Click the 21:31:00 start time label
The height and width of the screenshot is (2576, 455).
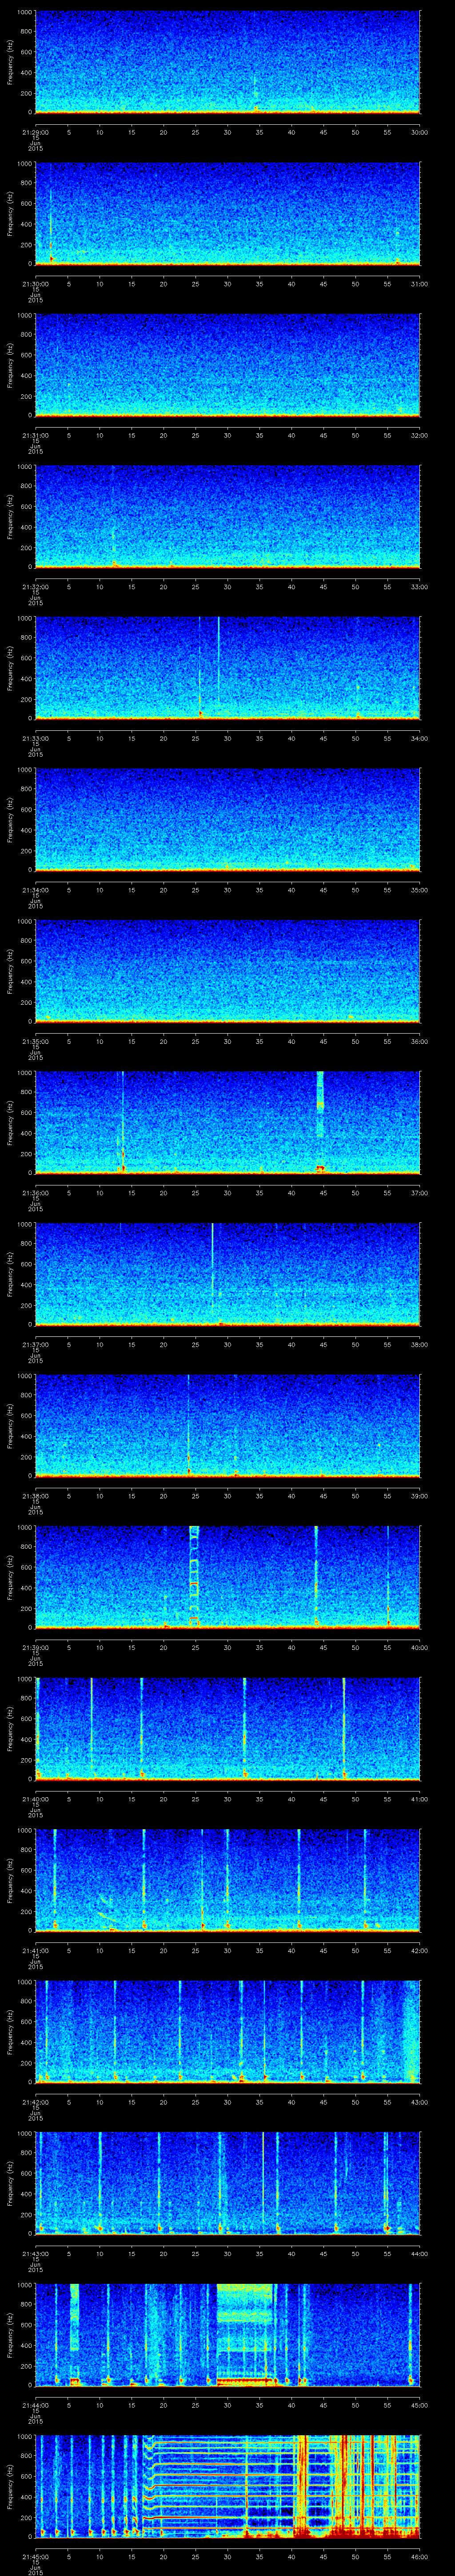click(35, 435)
